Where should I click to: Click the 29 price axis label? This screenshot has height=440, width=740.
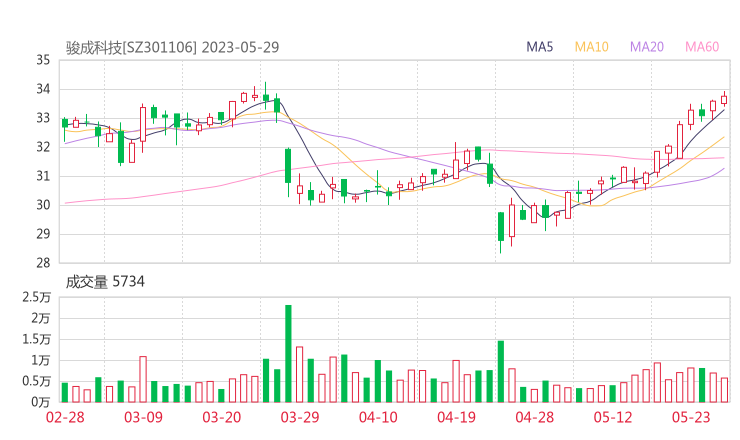[43, 234]
